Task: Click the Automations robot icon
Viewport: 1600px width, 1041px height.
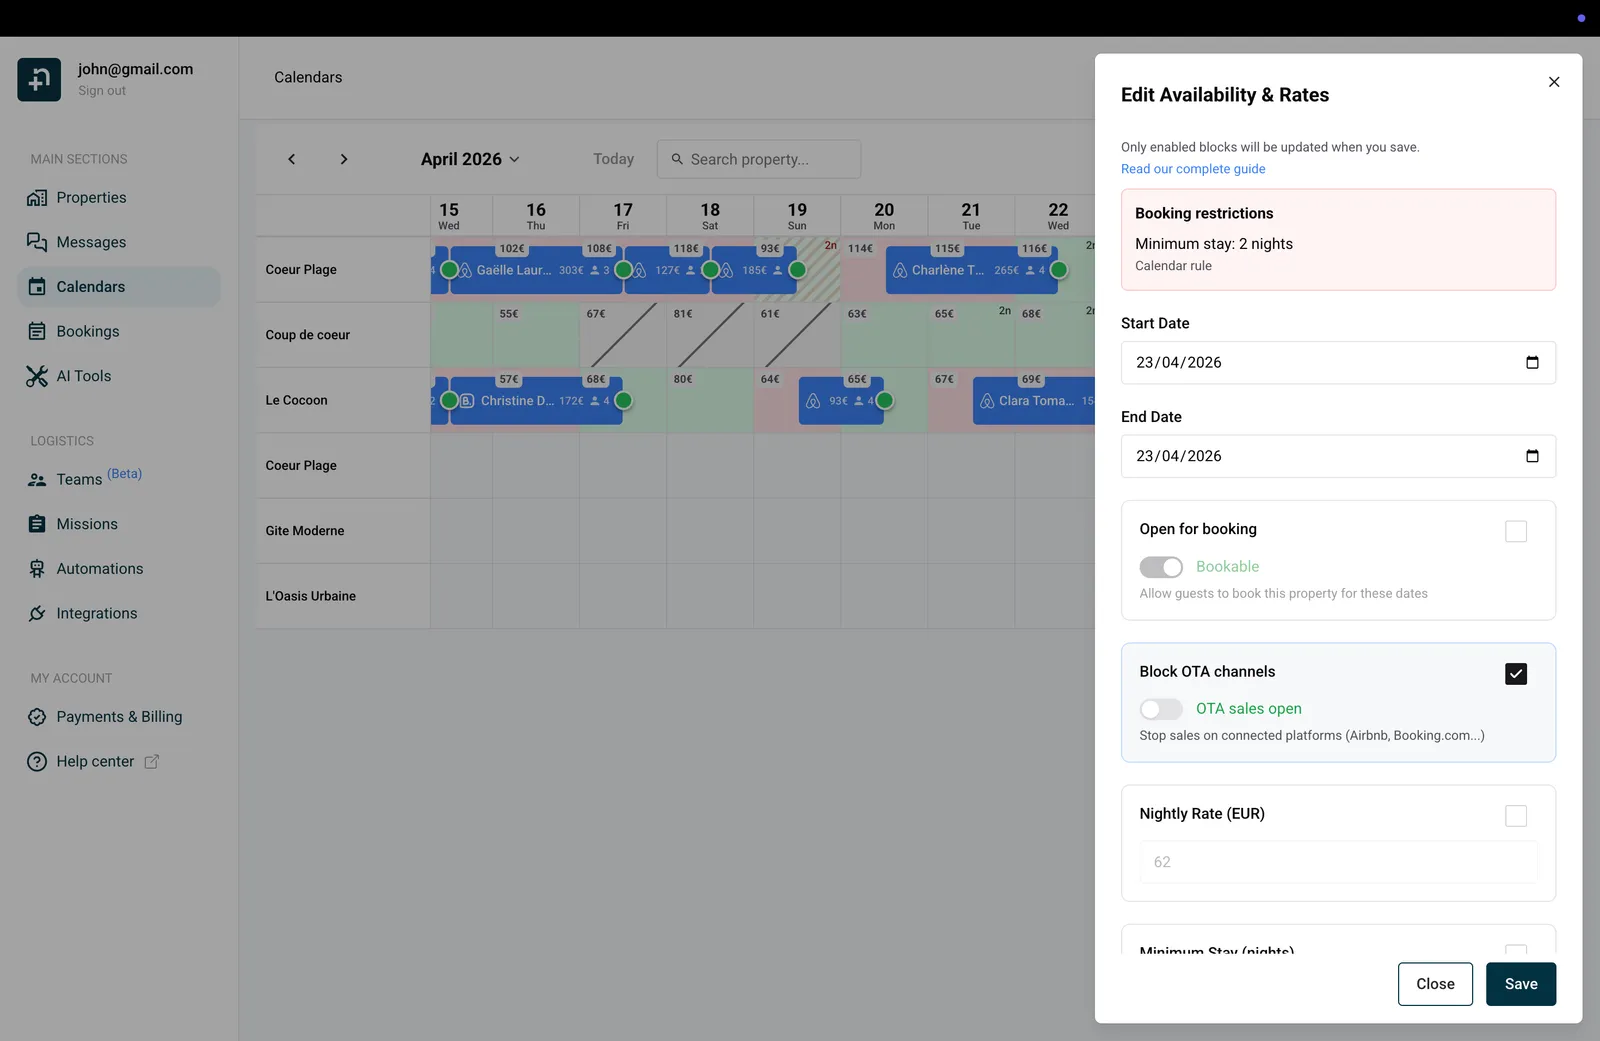Action: [x=37, y=569]
